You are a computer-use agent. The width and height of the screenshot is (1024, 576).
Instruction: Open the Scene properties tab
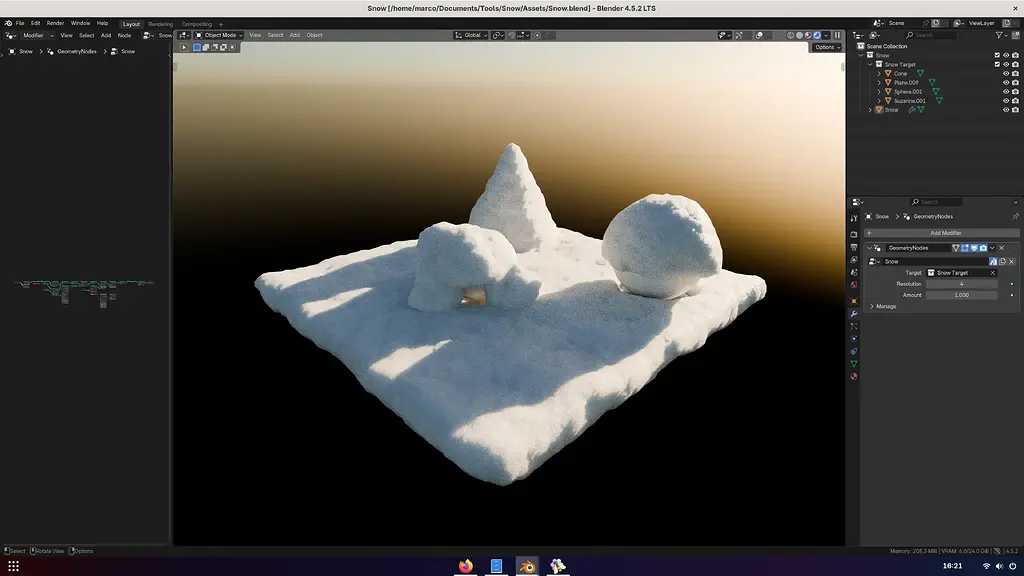tap(854, 272)
